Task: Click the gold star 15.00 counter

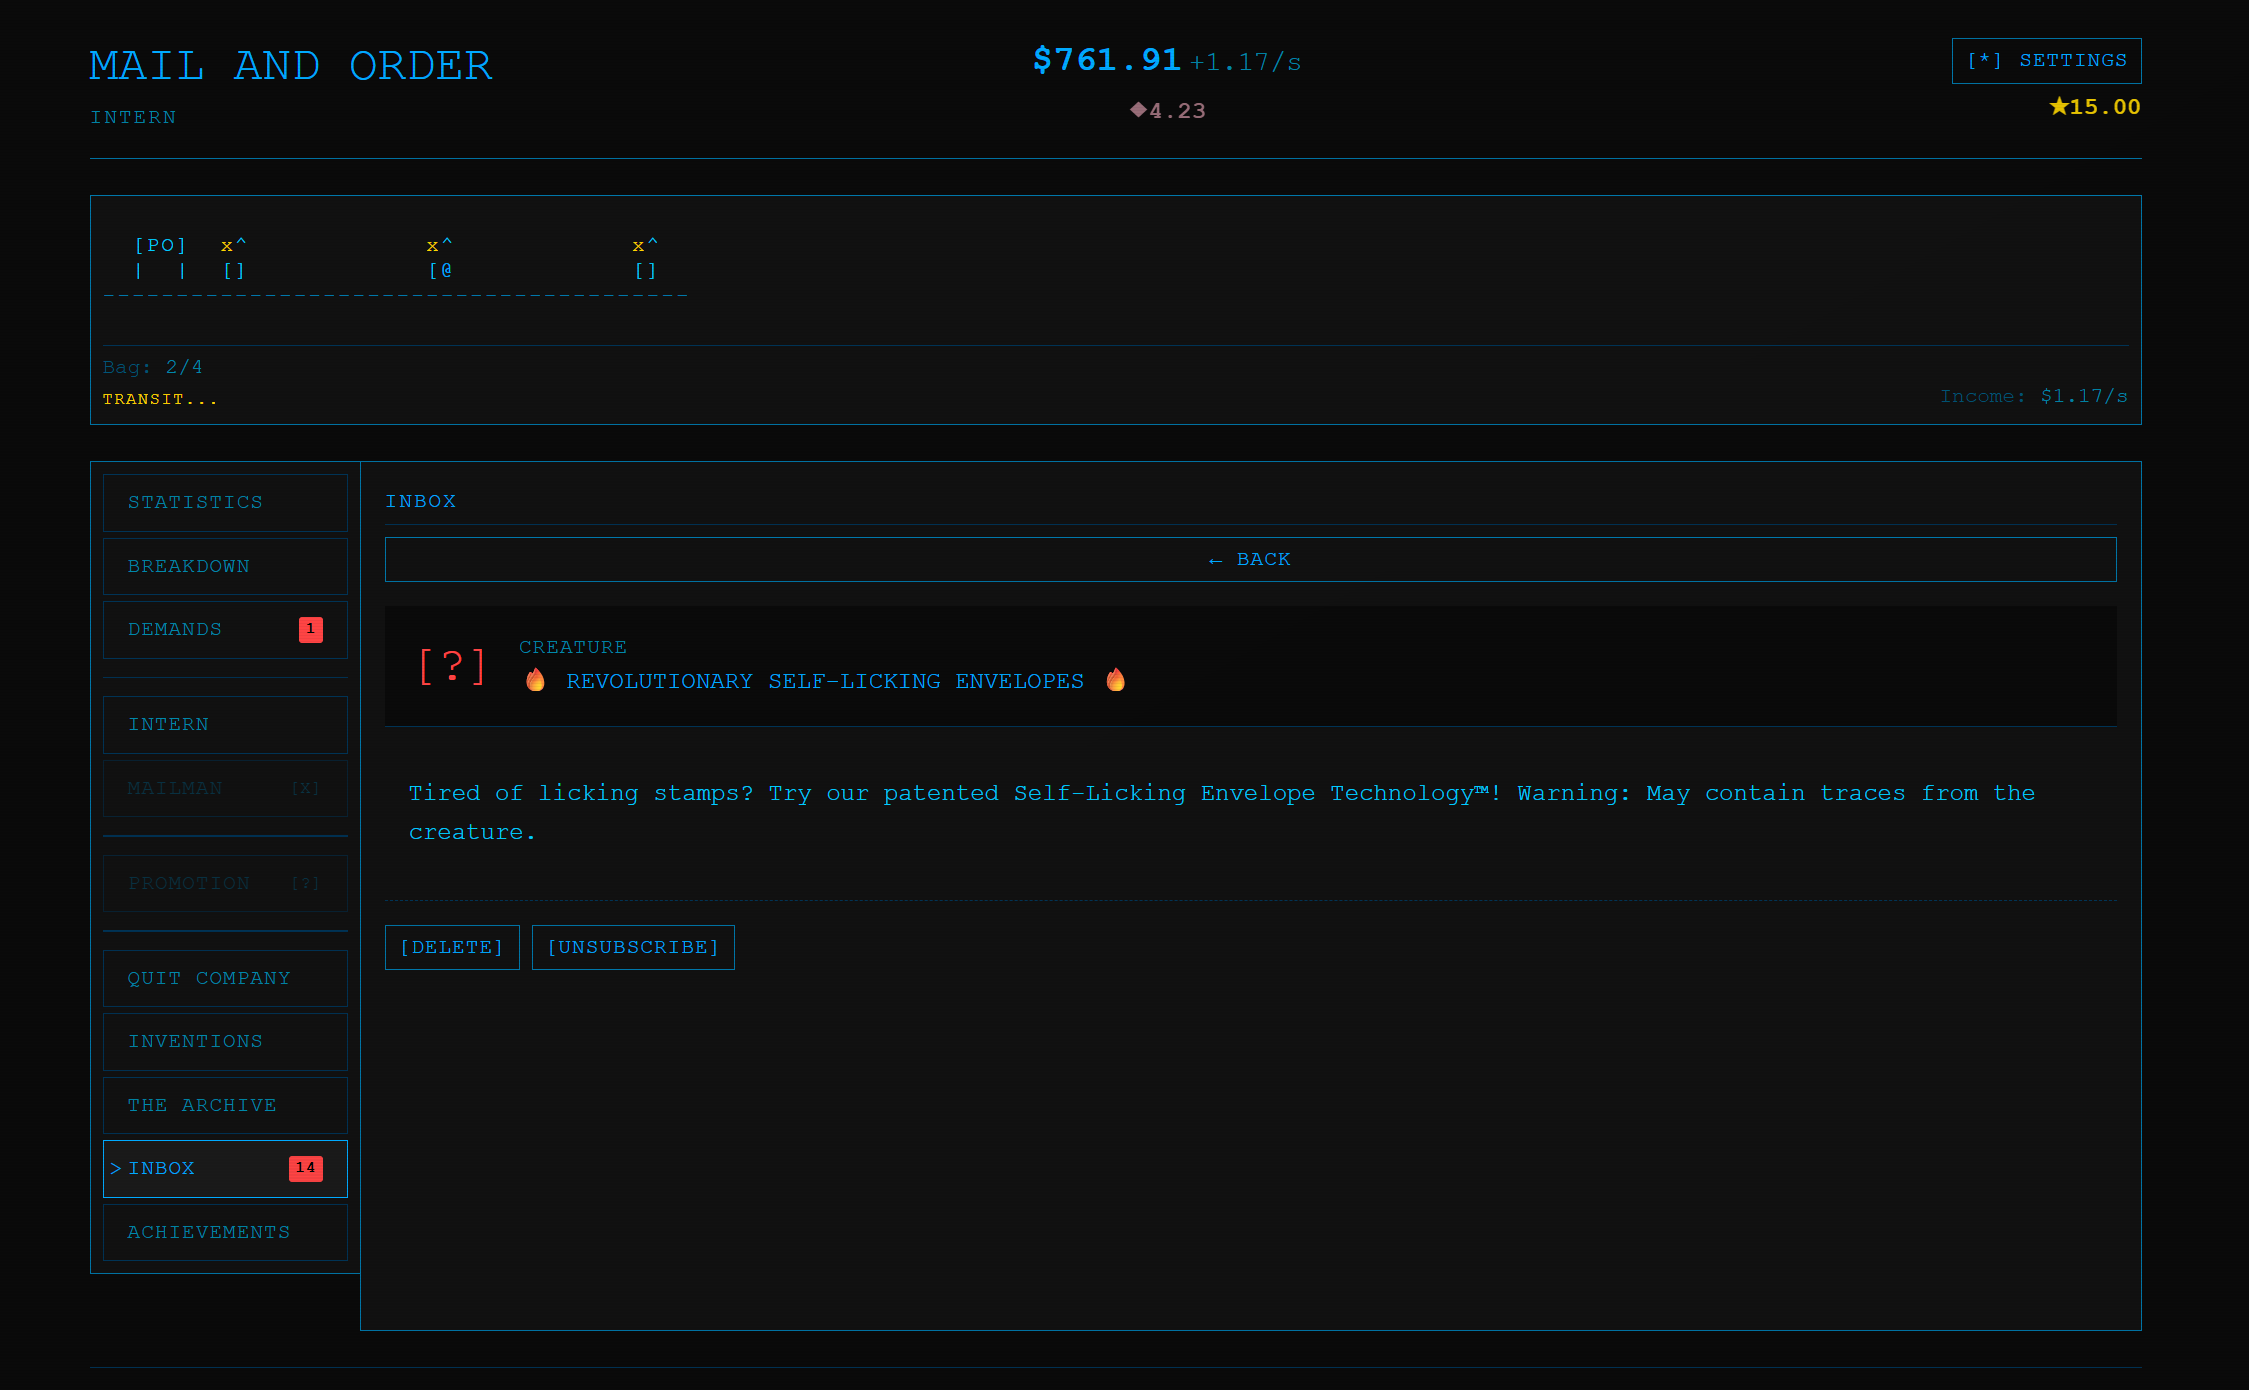Action: [2095, 107]
